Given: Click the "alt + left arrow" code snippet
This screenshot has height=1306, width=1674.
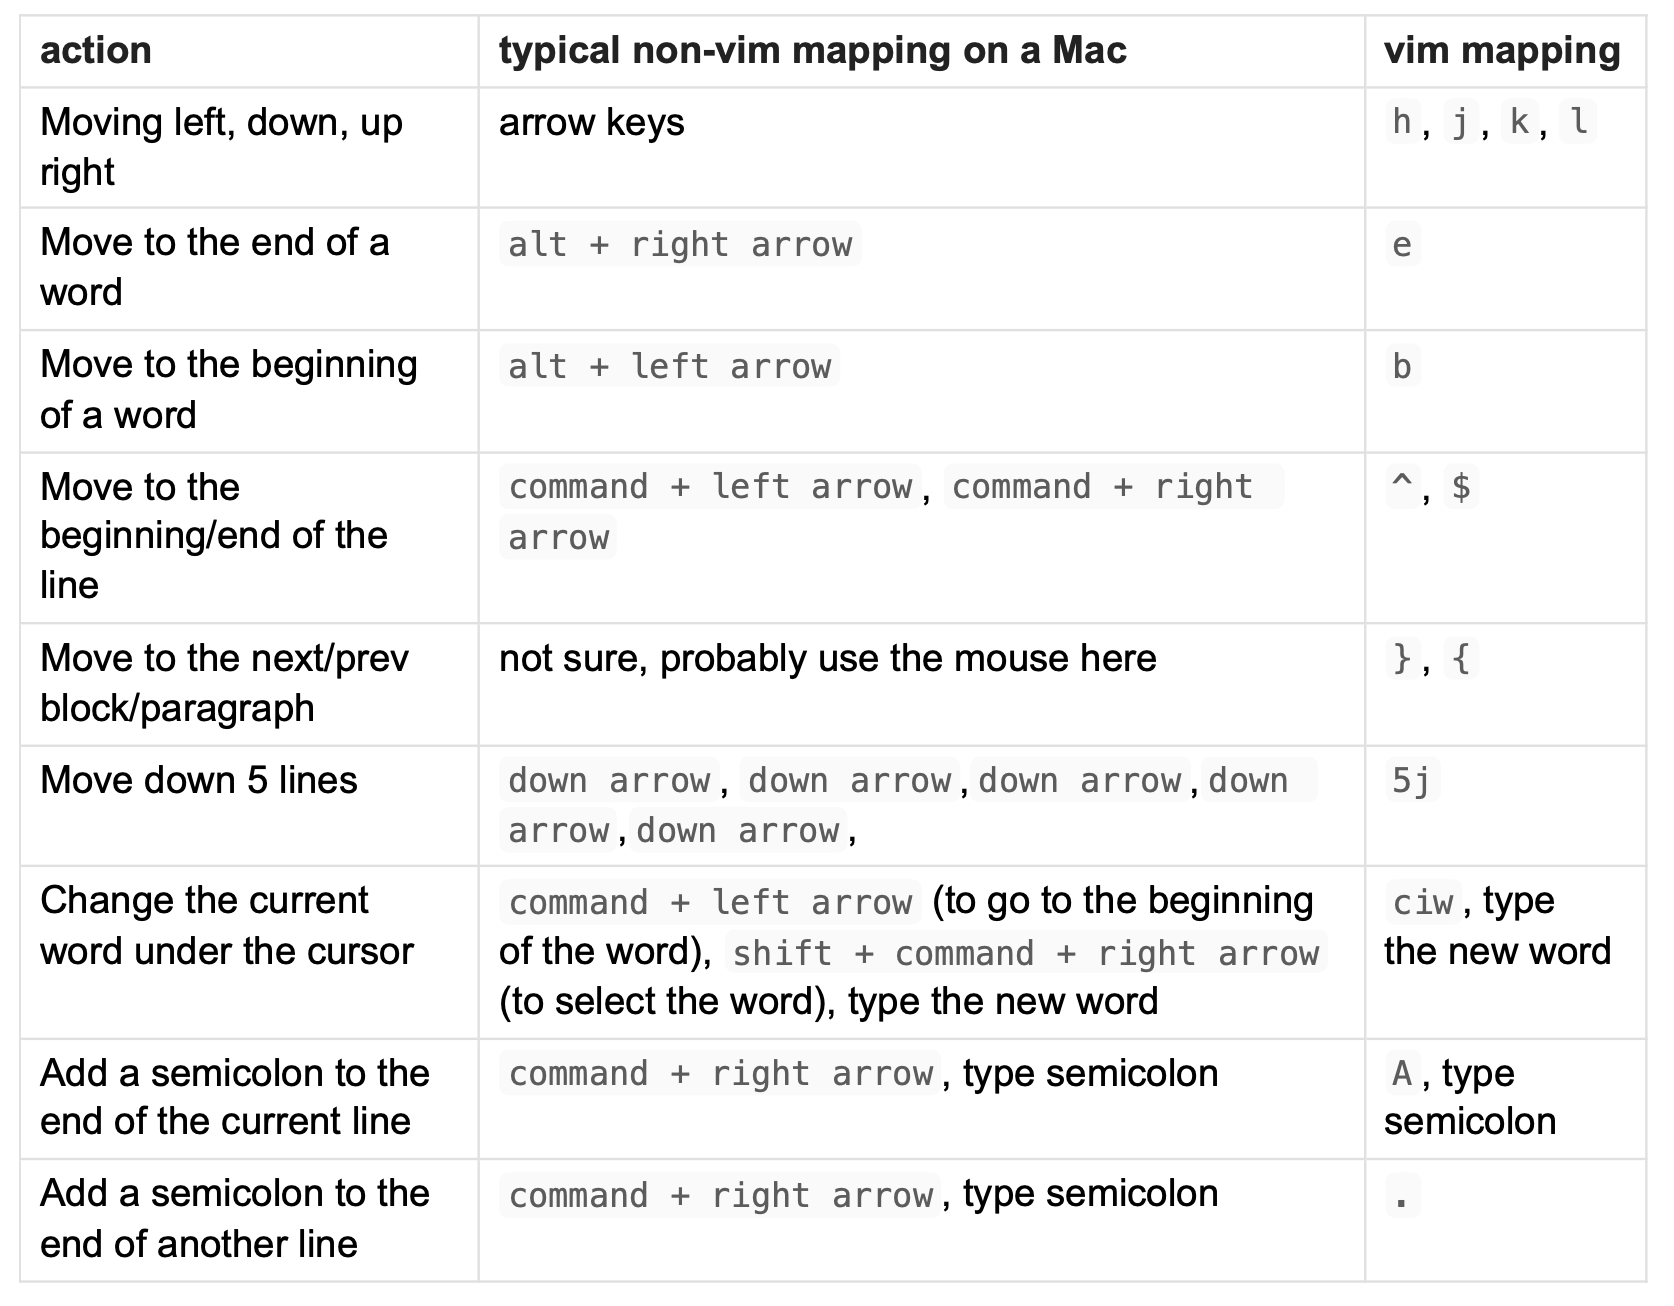Looking at the screenshot, I should (x=669, y=367).
